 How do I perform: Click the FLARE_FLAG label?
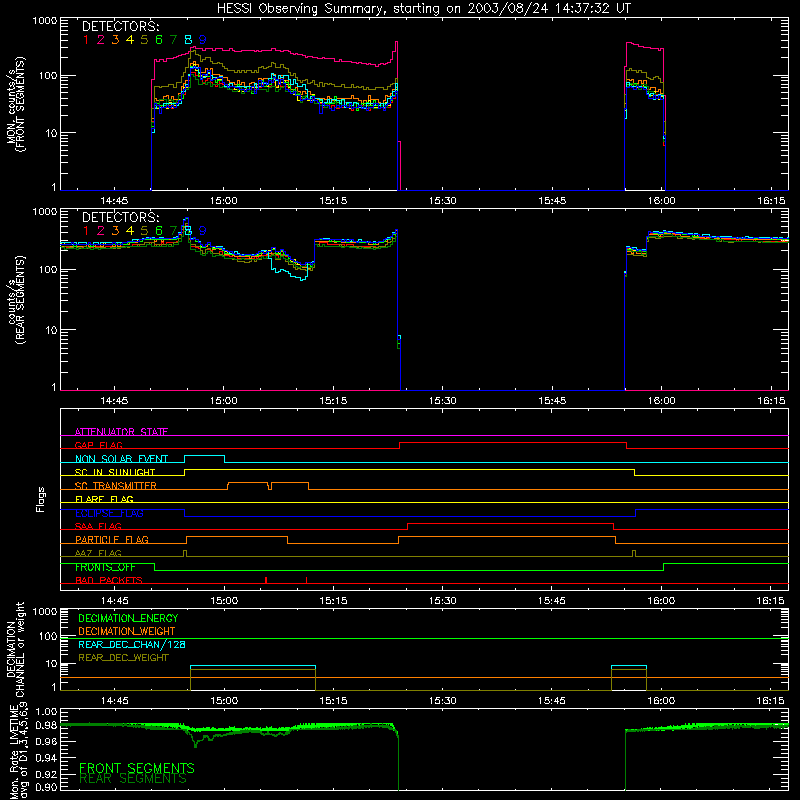(104, 499)
